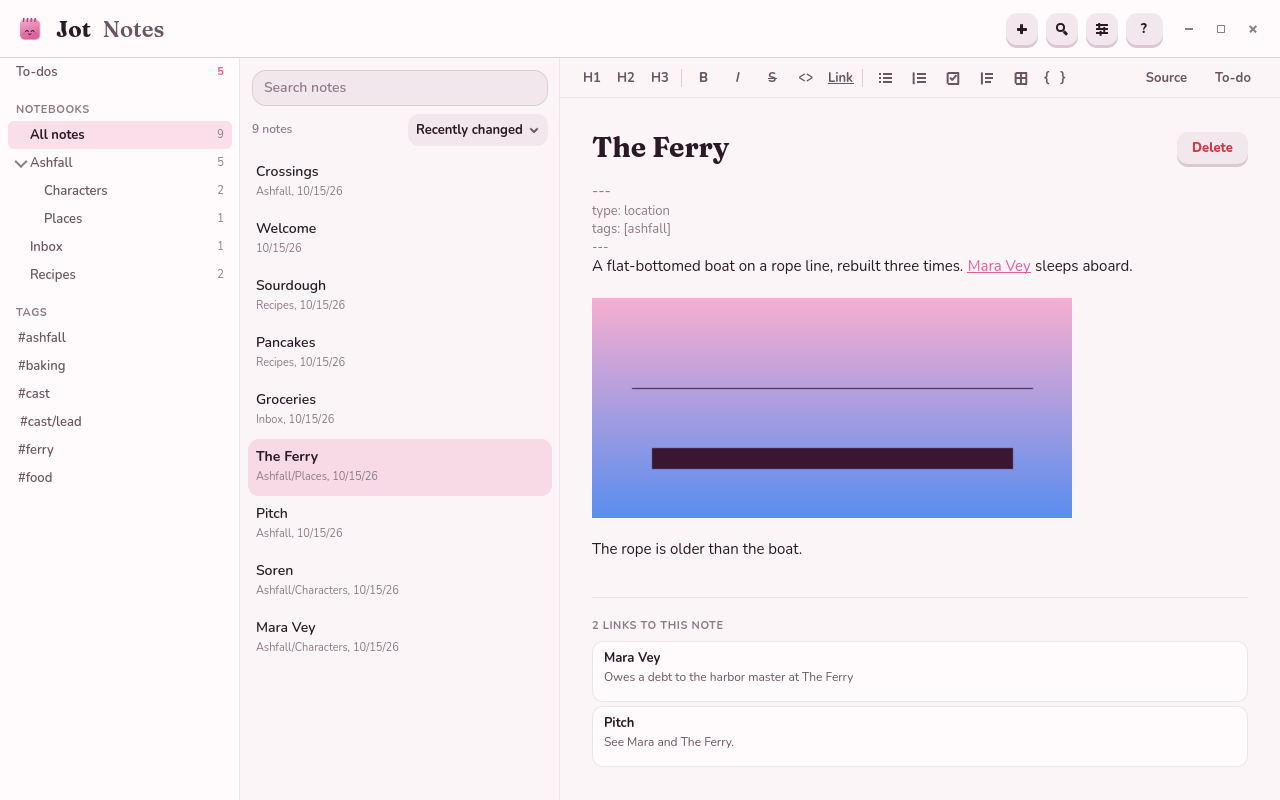Open the Recently changed sort dropdown

[x=478, y=129]
